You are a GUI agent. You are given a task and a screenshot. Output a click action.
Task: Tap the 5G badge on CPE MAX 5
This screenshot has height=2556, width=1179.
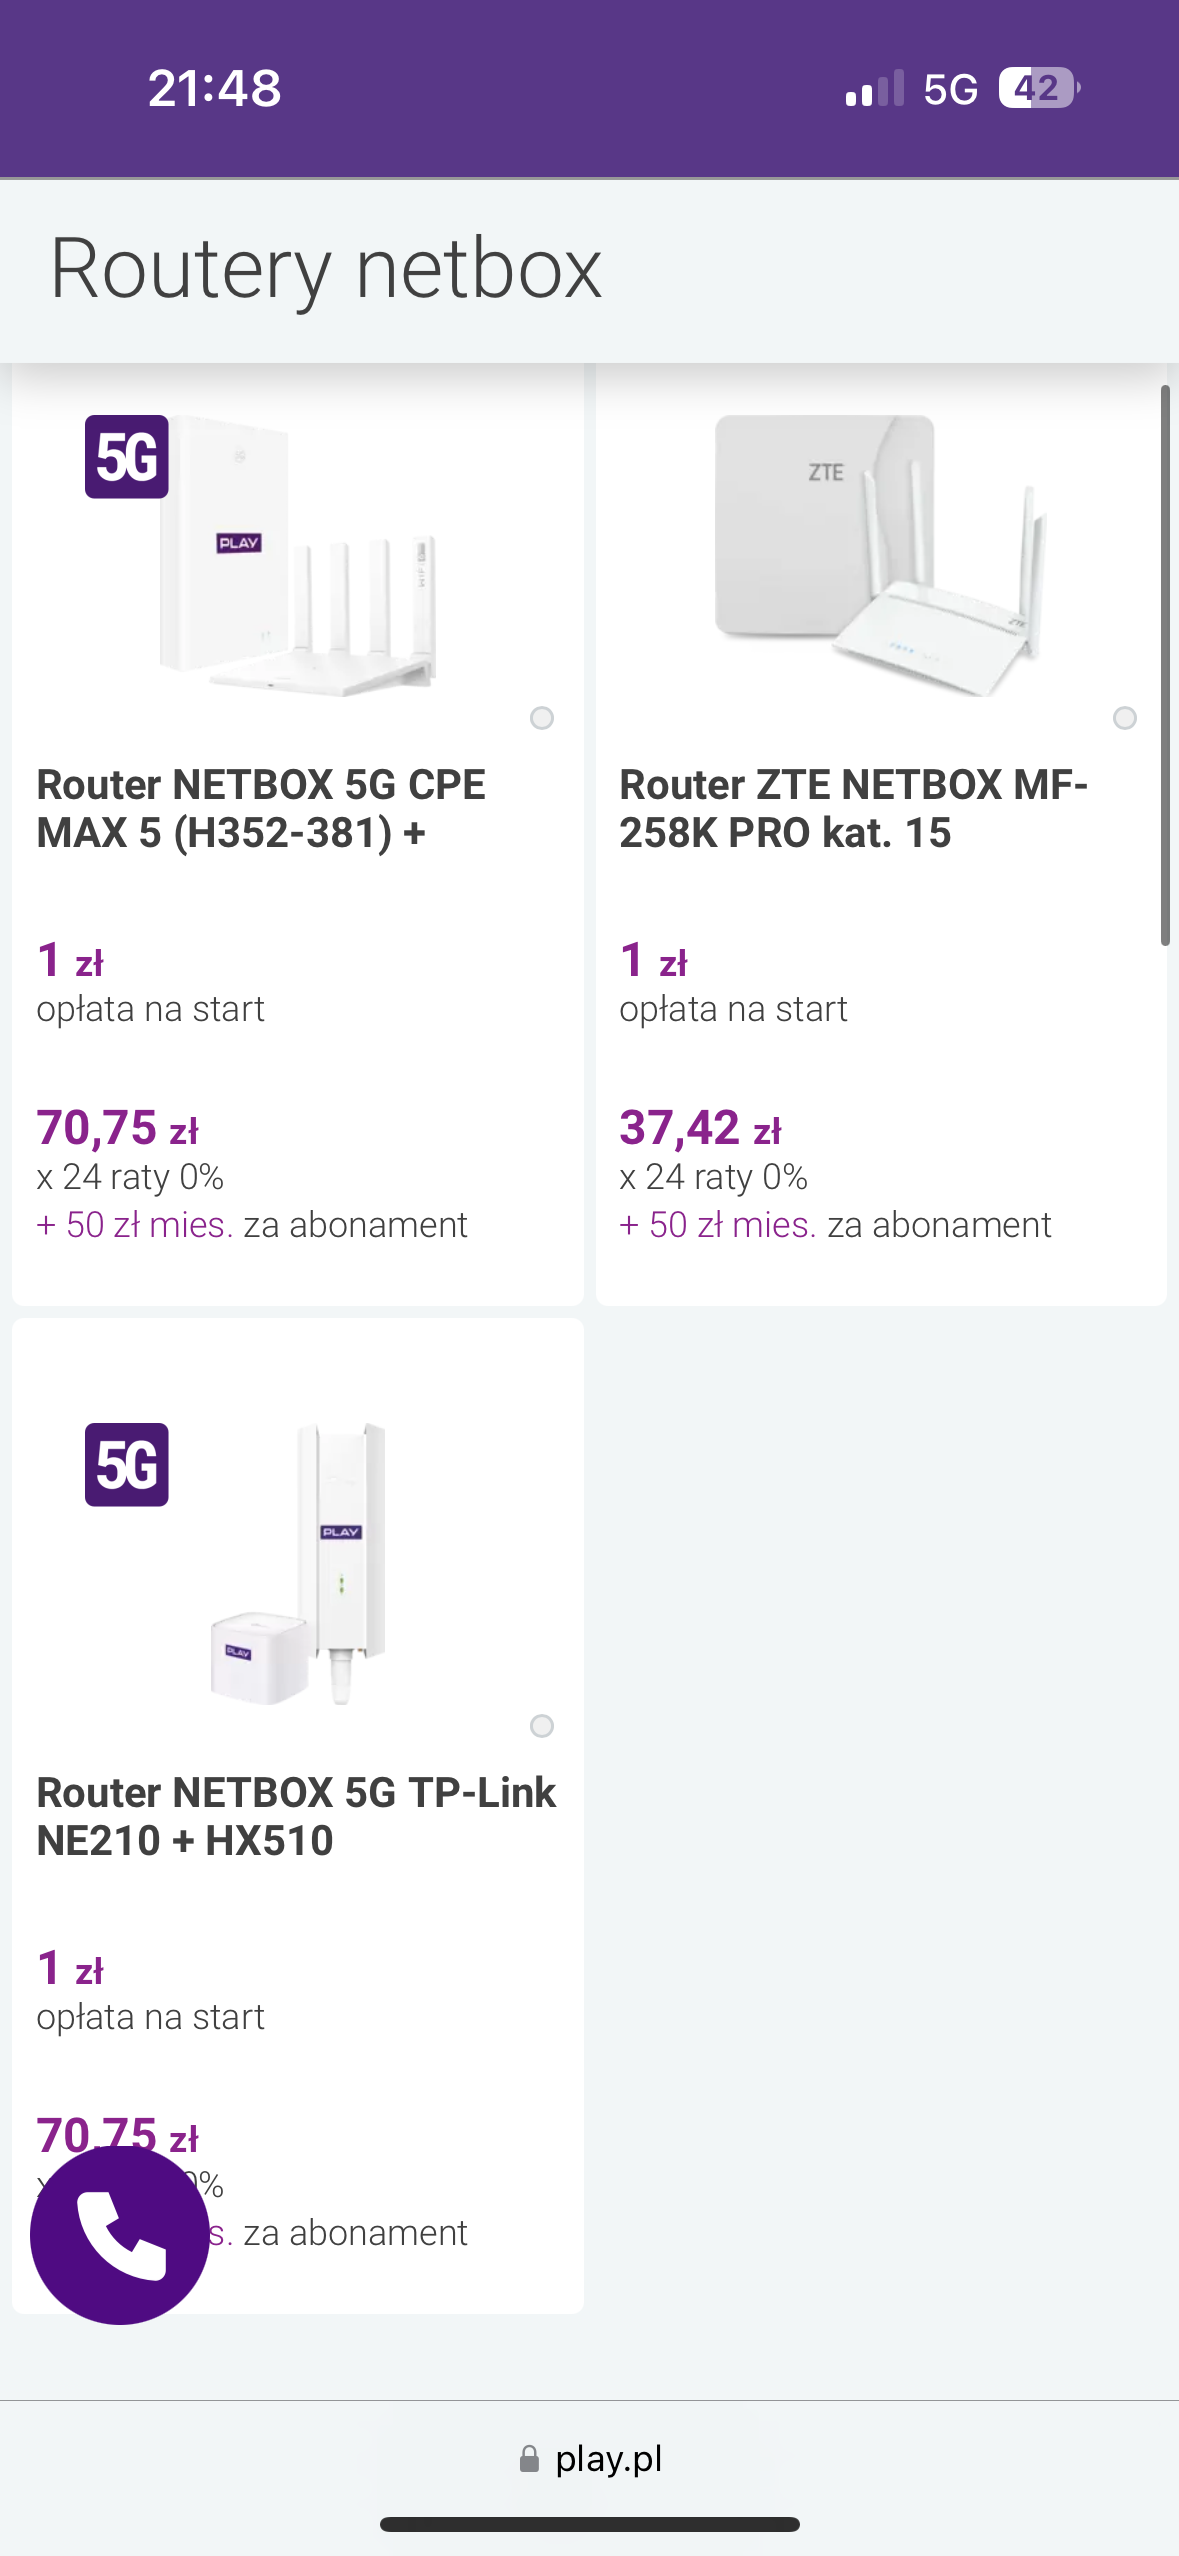pyautogui.click(x=127, y=457)
